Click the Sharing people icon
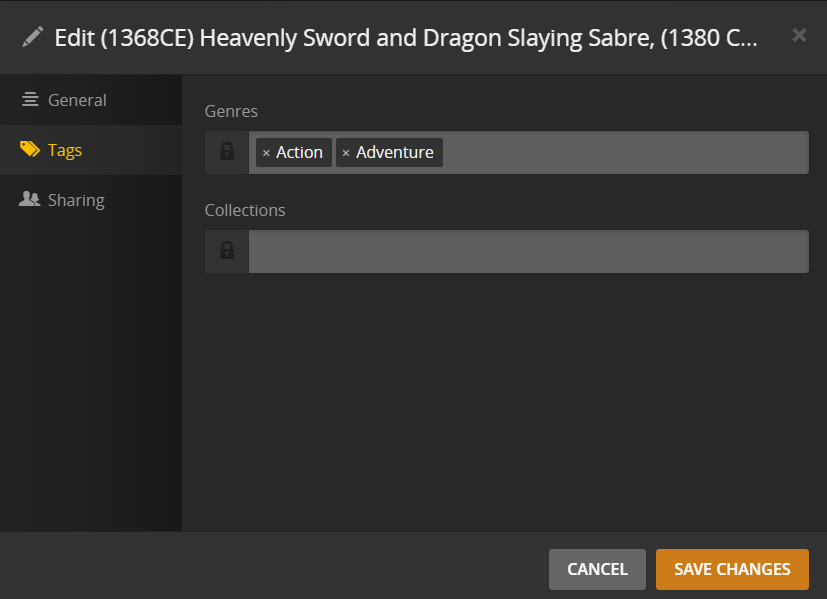 click(30, 200)
